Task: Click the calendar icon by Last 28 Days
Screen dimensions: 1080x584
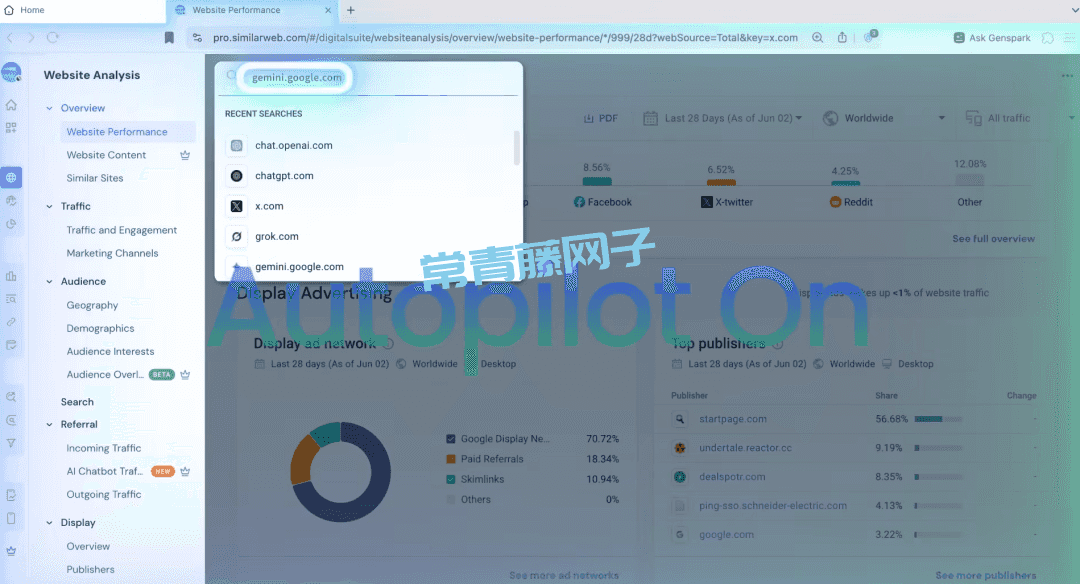Action: 650,118
